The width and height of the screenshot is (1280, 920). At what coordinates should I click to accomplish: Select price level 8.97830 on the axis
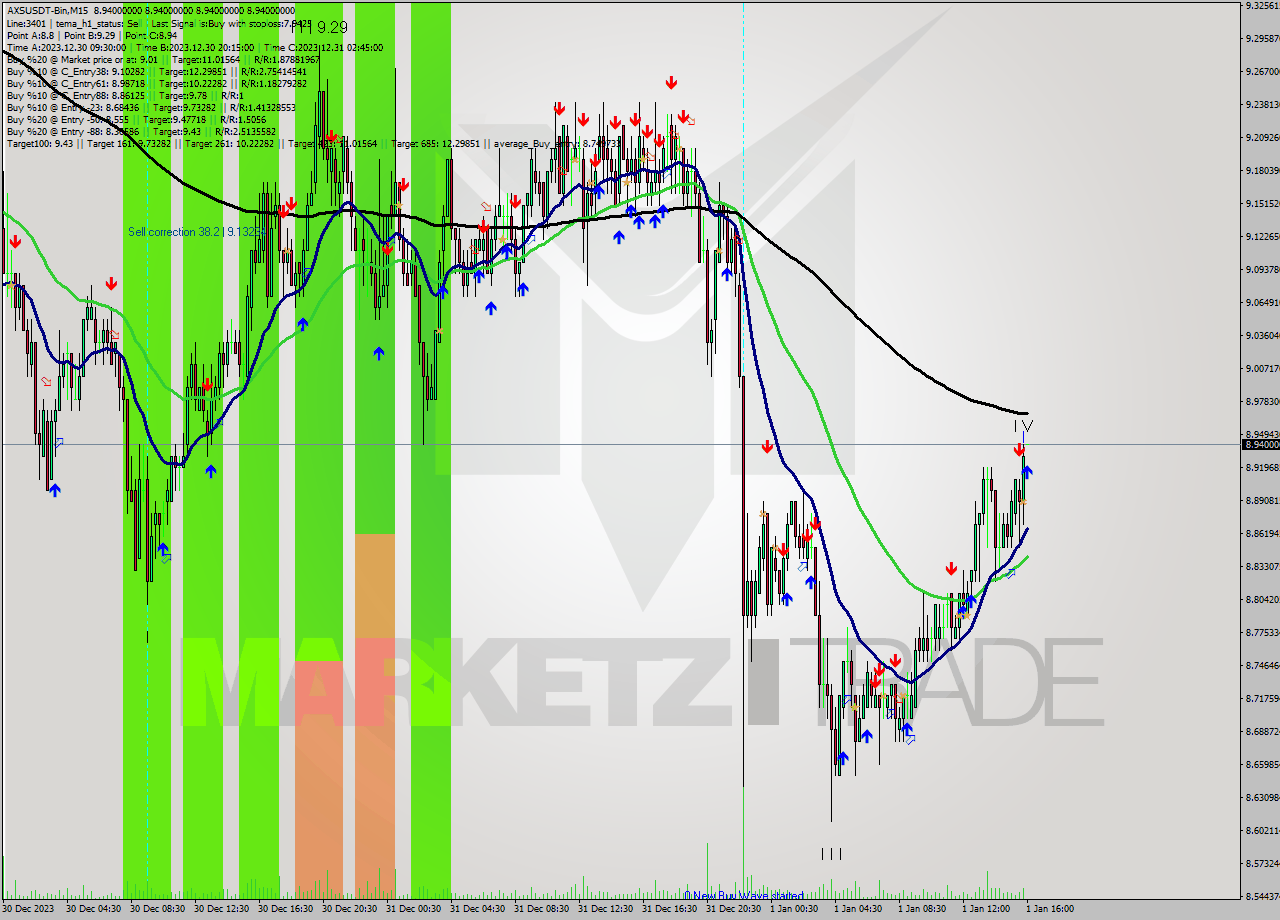coord(1262,402)
